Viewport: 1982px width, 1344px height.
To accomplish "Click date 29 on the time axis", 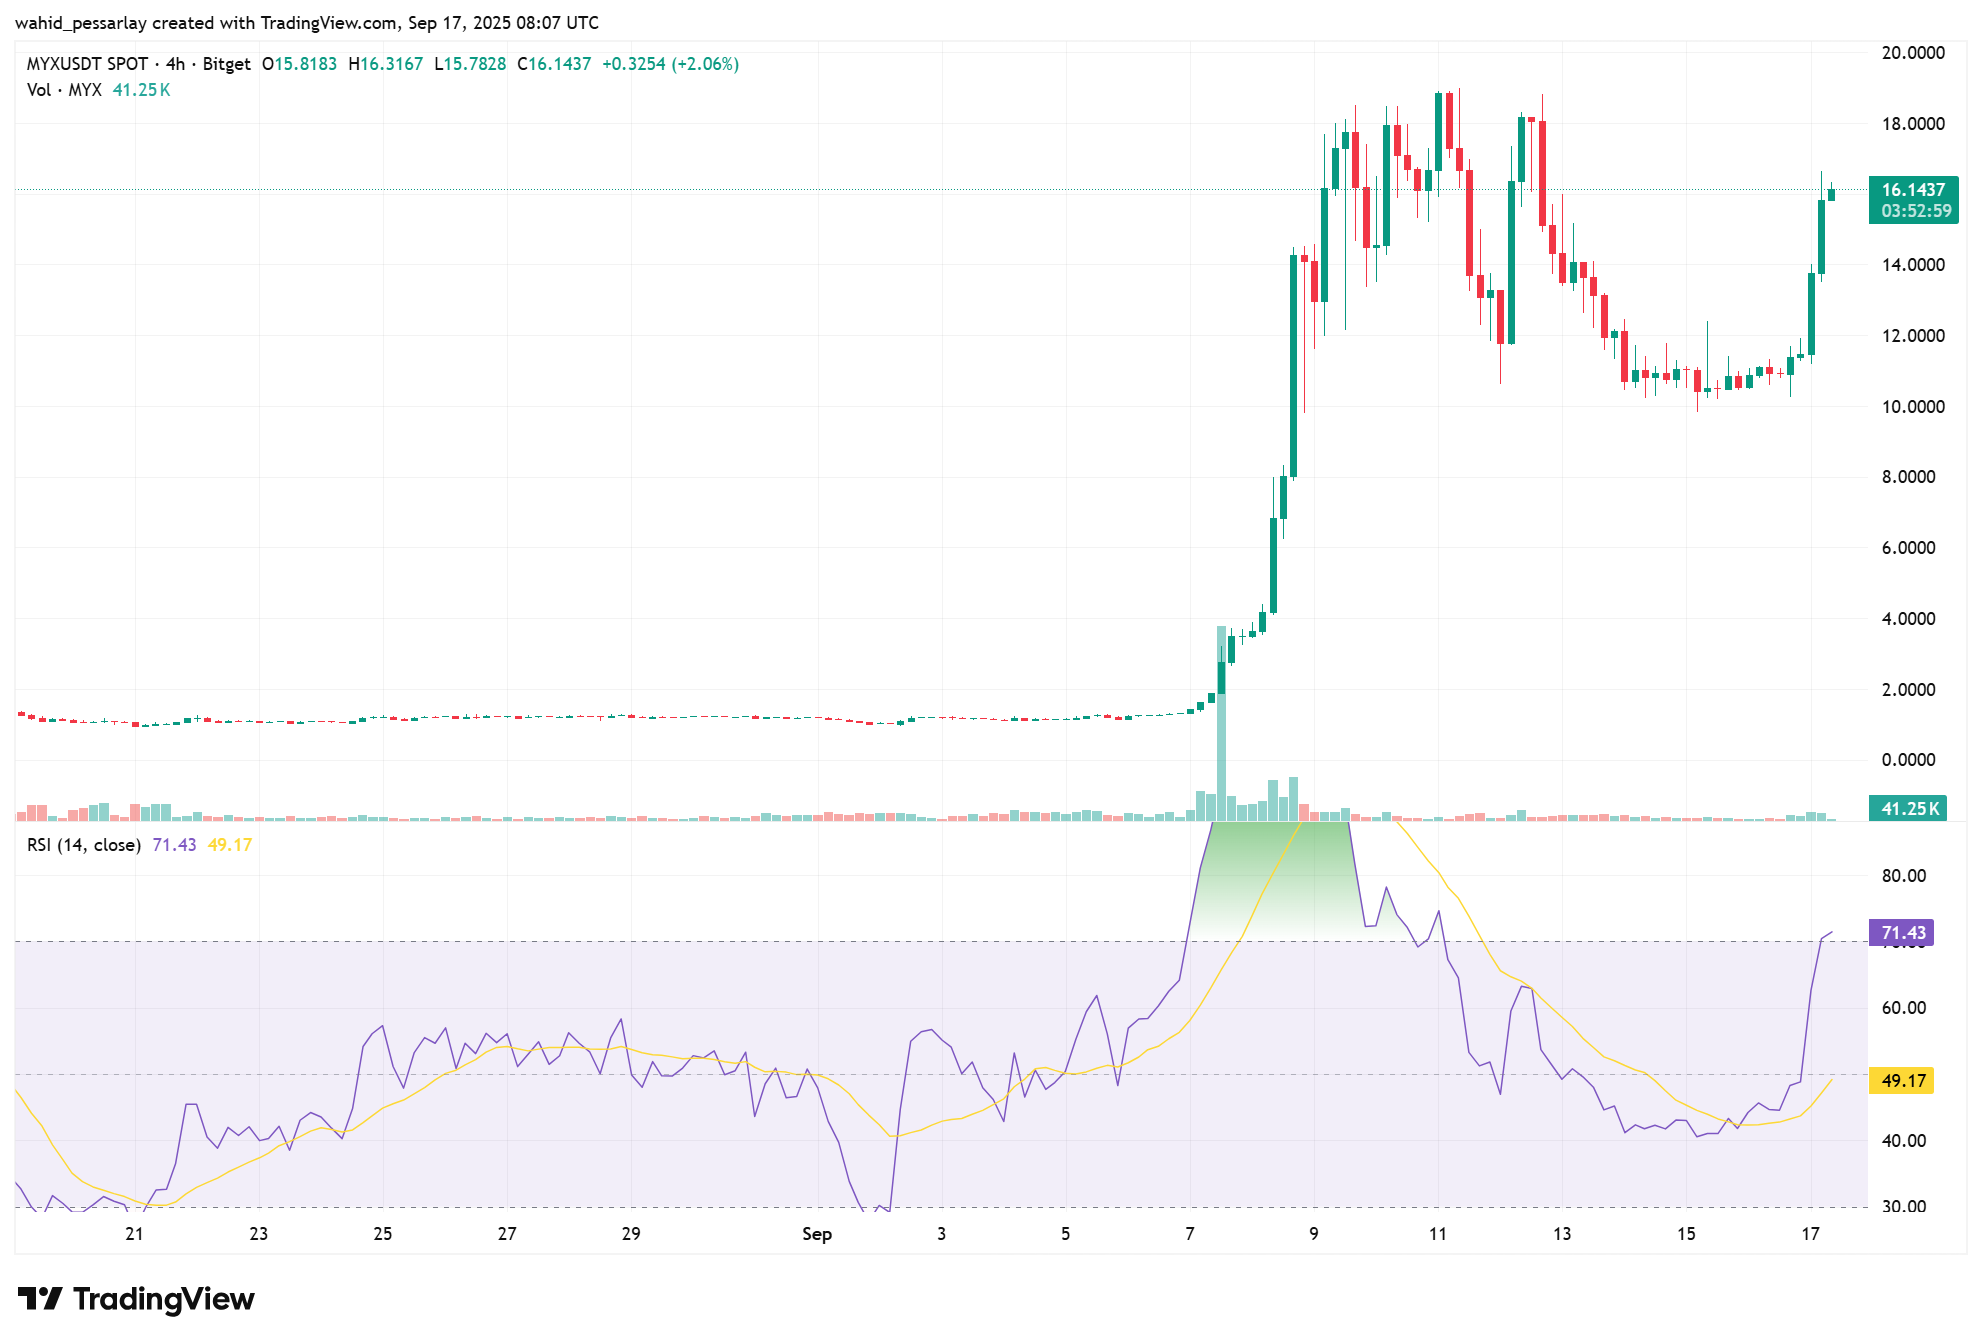I will click(x=631, y=1234).
